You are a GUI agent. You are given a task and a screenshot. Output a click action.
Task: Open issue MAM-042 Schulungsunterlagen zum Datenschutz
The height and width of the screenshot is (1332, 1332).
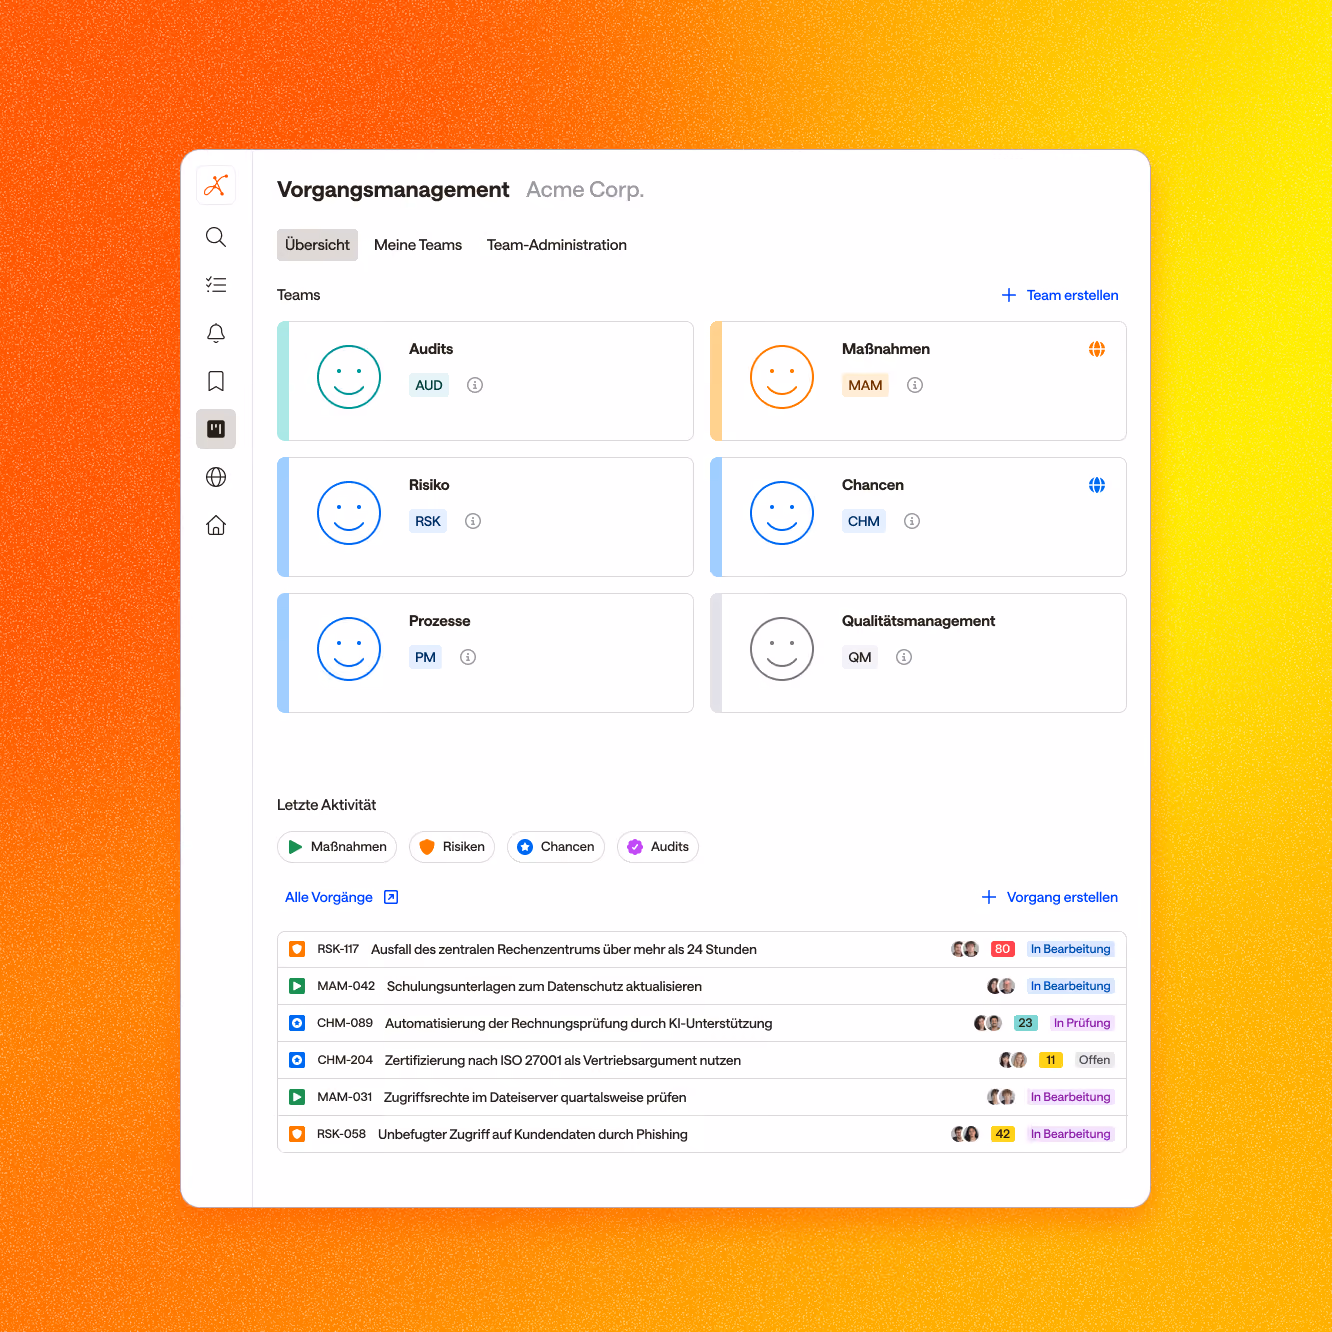[x=702, y=986]
